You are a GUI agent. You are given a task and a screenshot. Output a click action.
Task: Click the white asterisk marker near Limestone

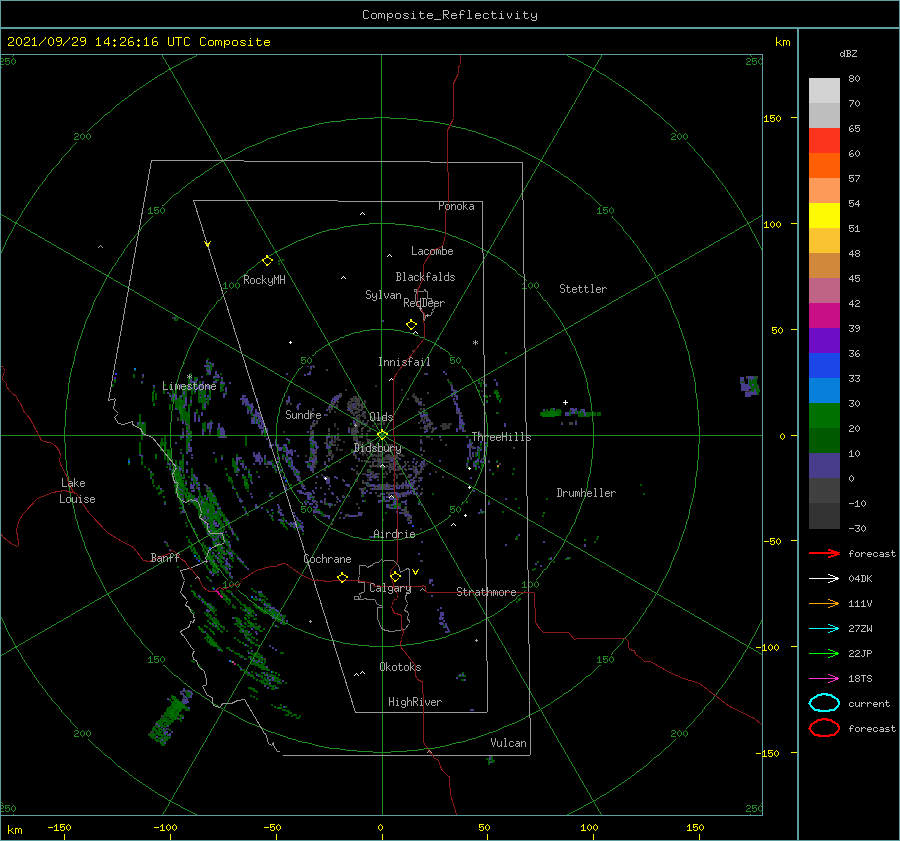coord(189,378)
